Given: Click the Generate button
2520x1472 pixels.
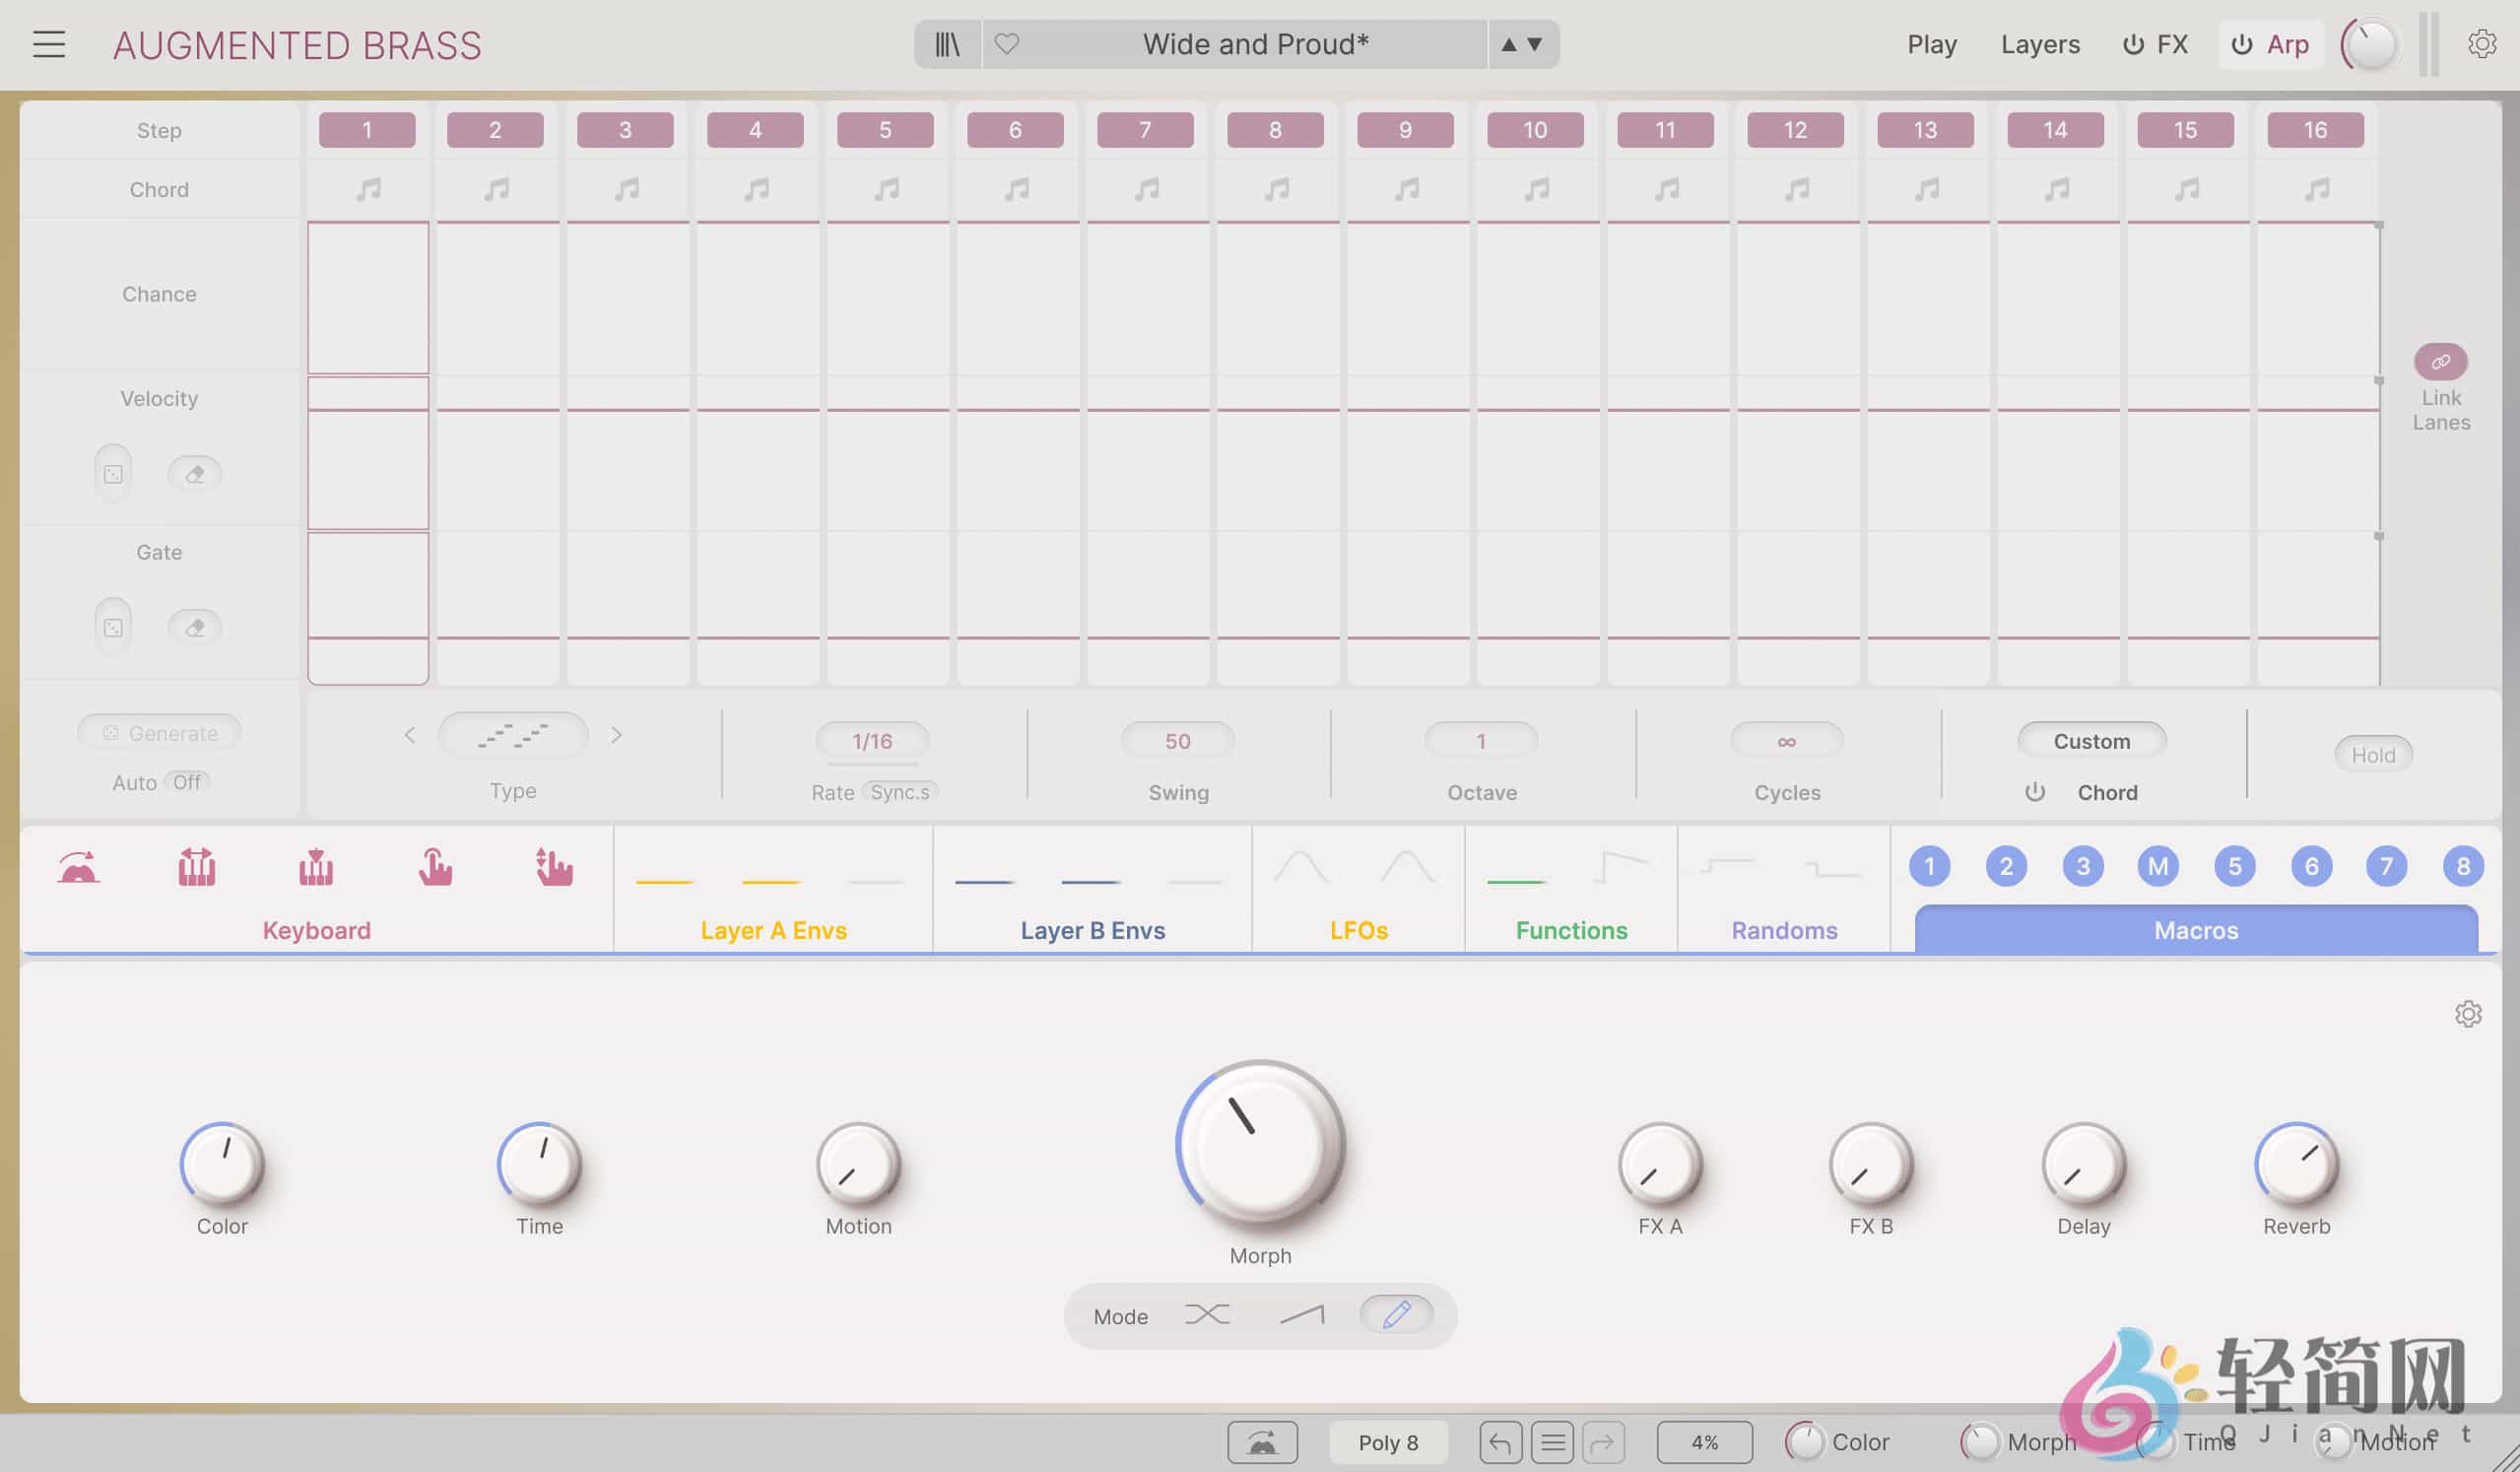Looking at the screenshot, I should point(158,732).
